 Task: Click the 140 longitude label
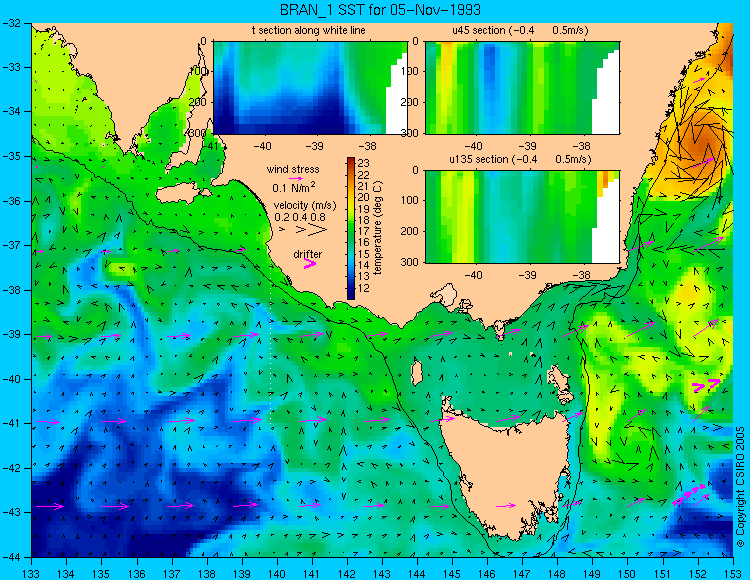coord(277,574)
